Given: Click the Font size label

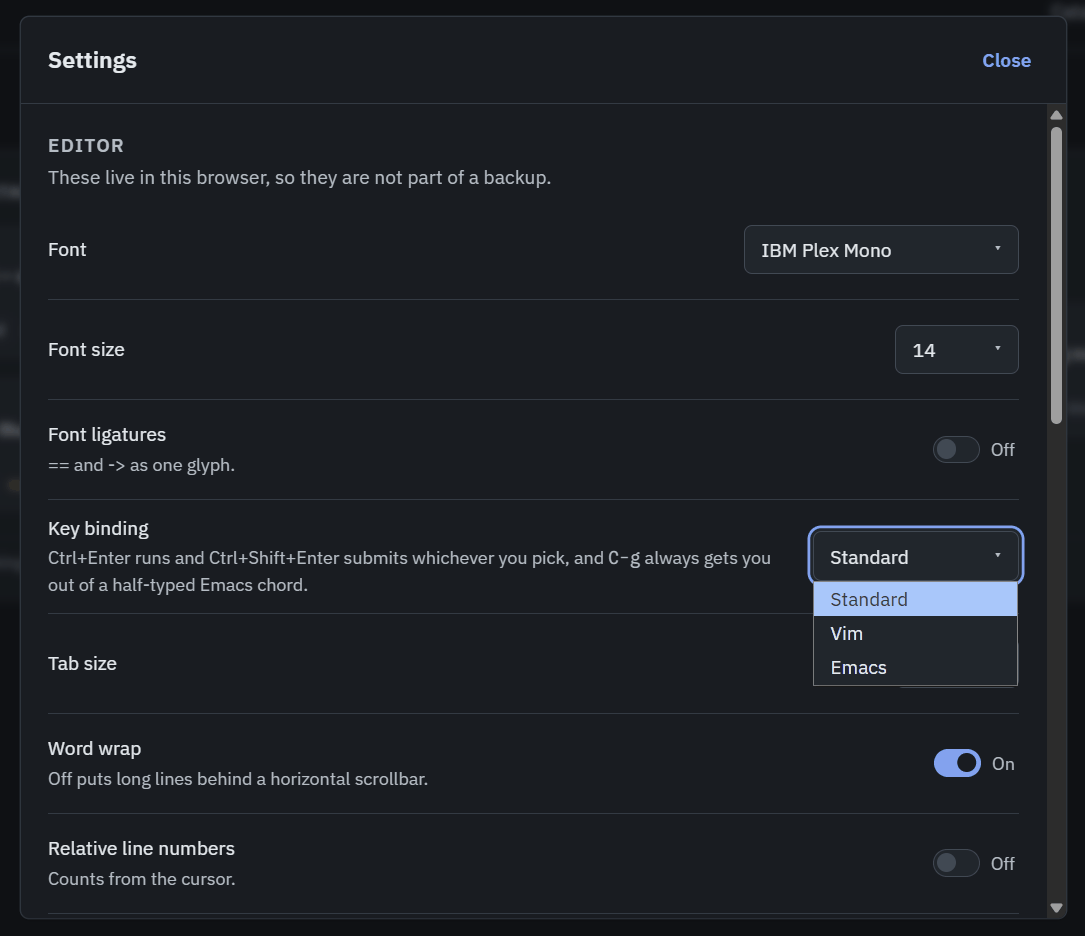Looking at the screenshot, I should pyautogui.click(x=86, y=349).
